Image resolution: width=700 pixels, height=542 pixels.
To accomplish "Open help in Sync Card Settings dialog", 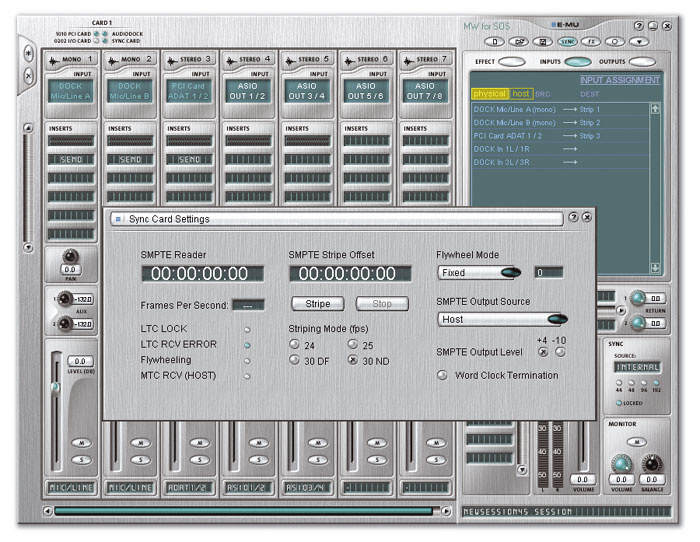I will [x=573, y=217].
